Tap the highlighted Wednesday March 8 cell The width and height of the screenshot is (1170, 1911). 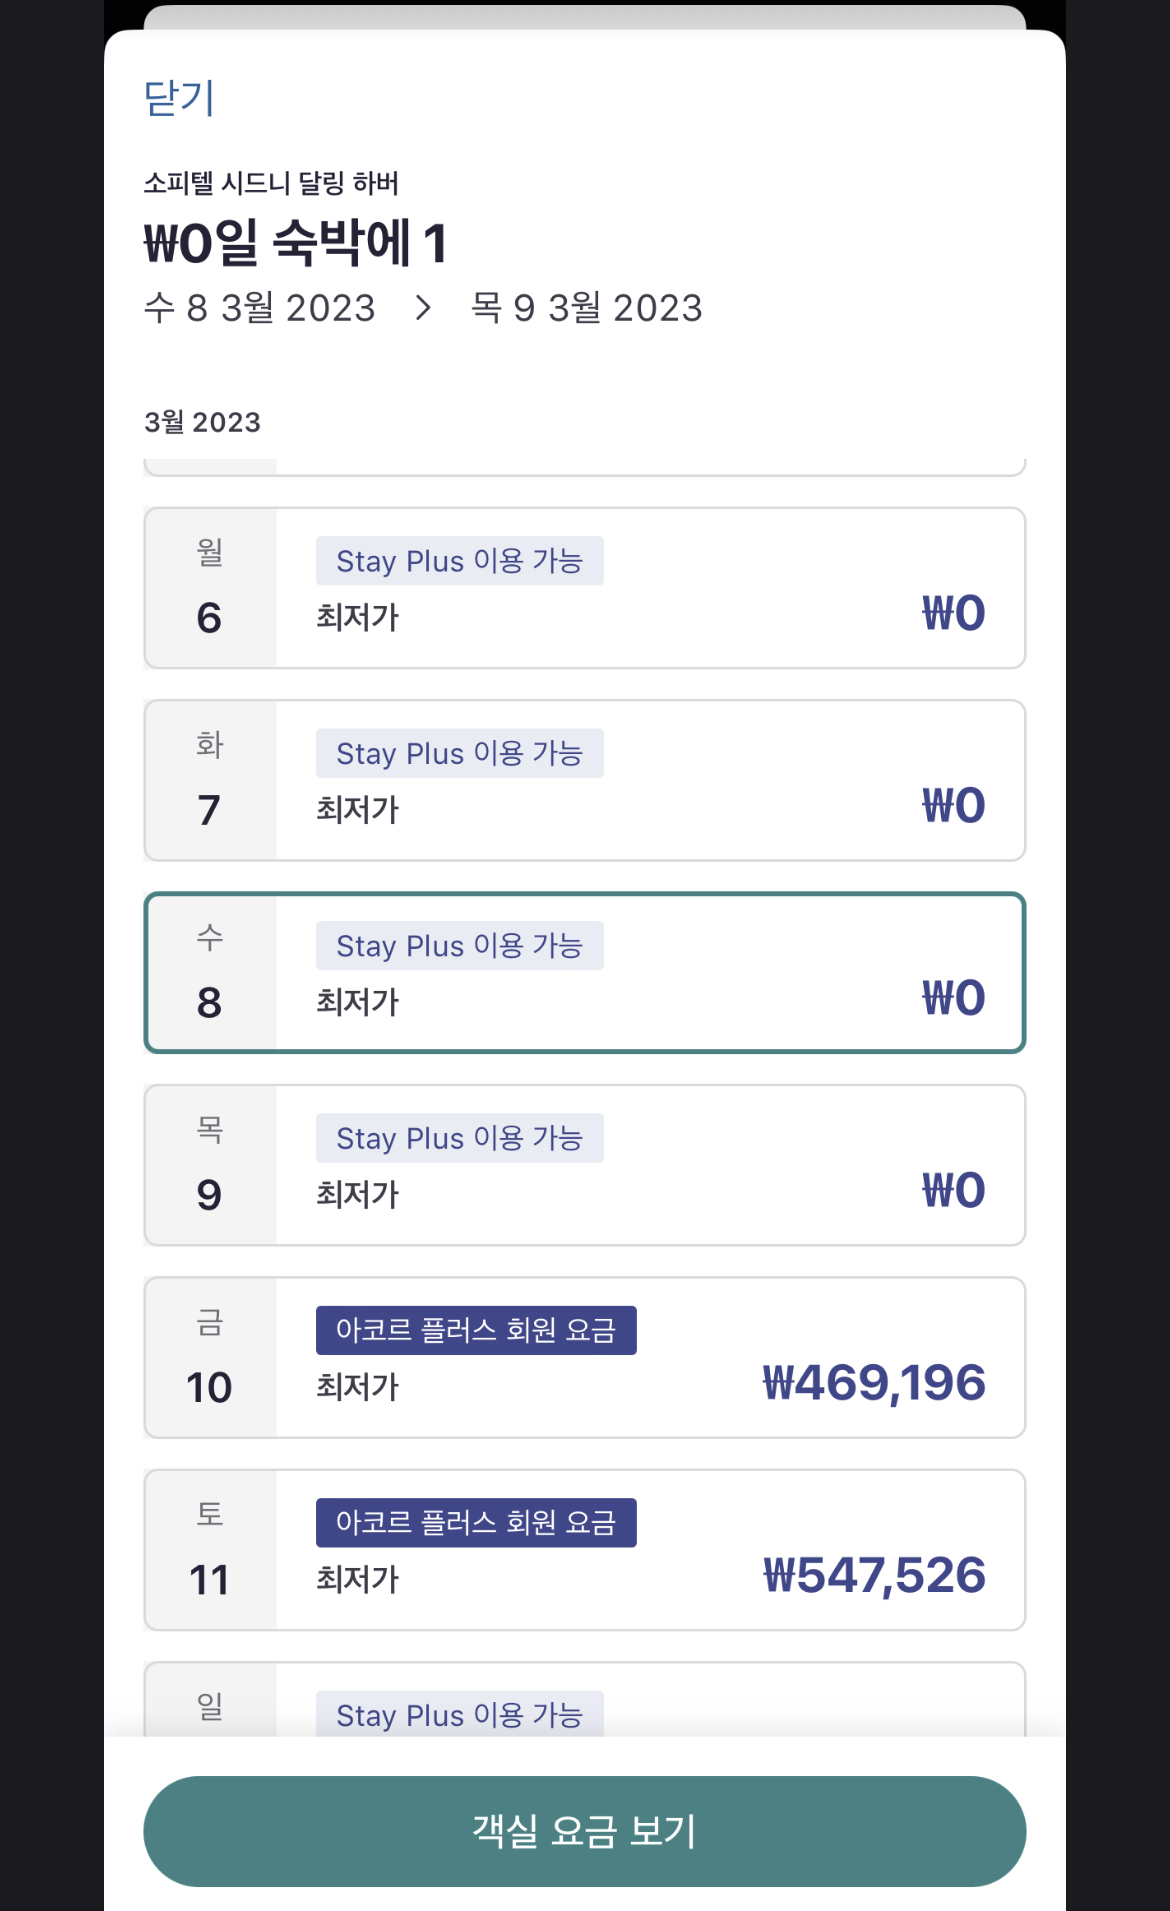584,971
